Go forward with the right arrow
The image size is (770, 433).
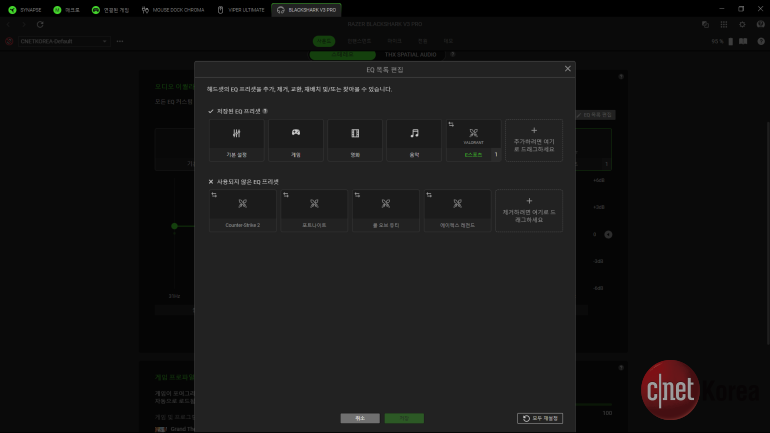click(x=24, y=24)
